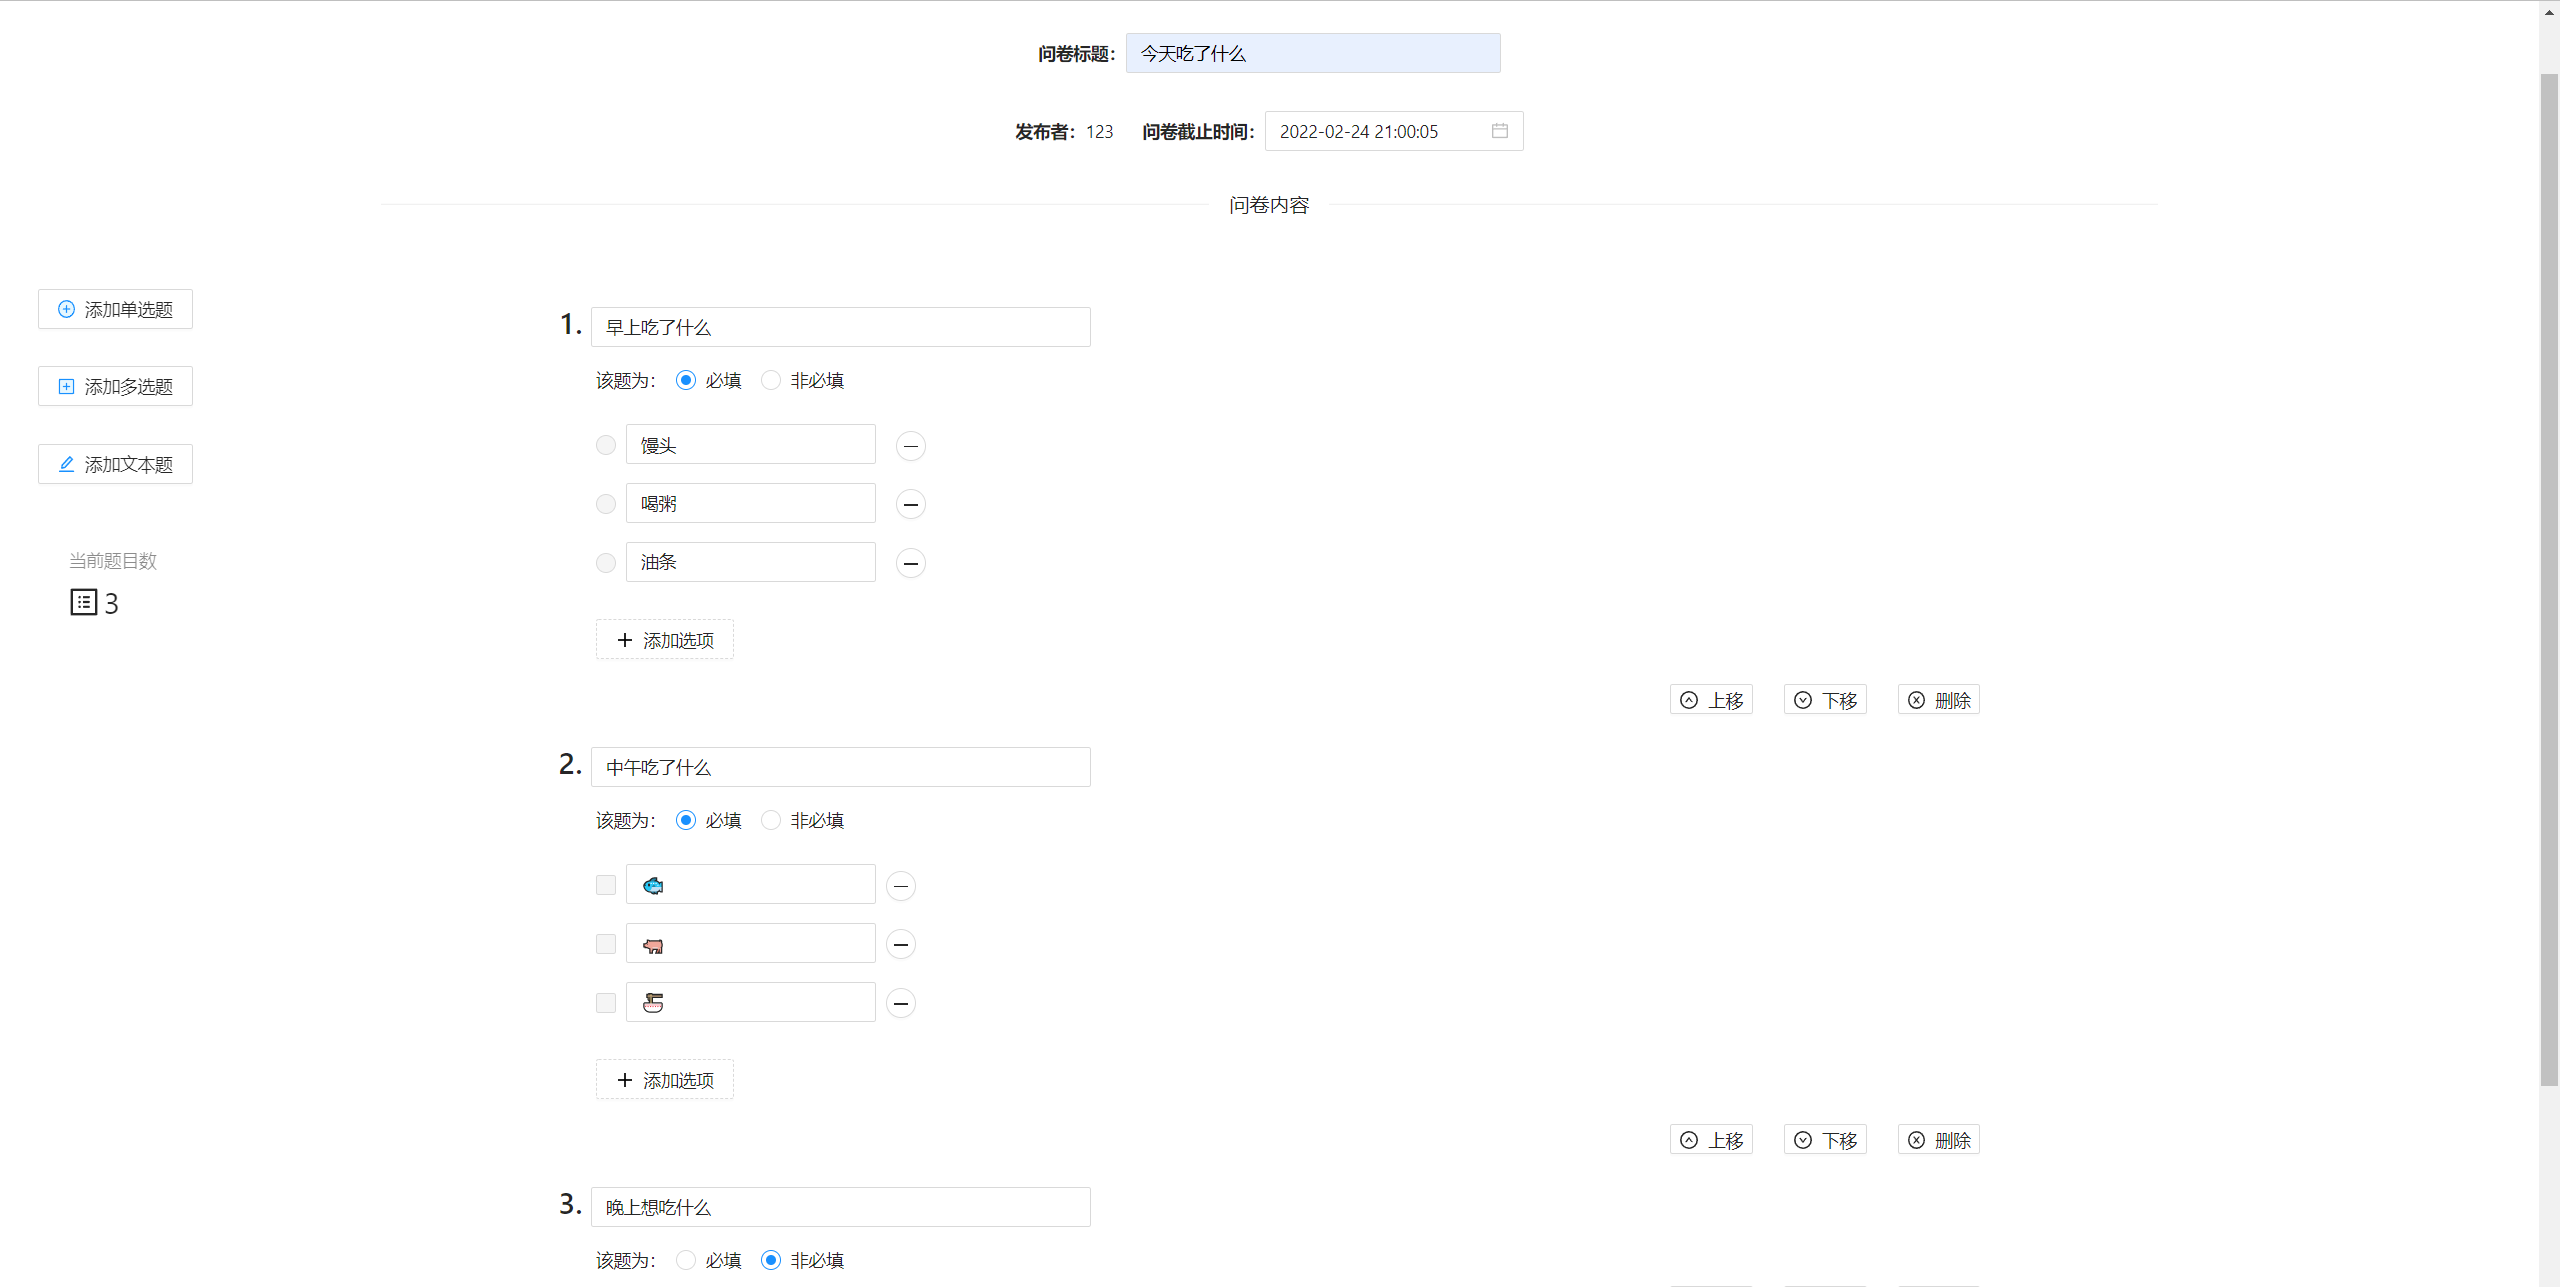
Task: Click question 3 title input 晚上想吃什么
Action: pyautogui.click(x=840, y=1207)
